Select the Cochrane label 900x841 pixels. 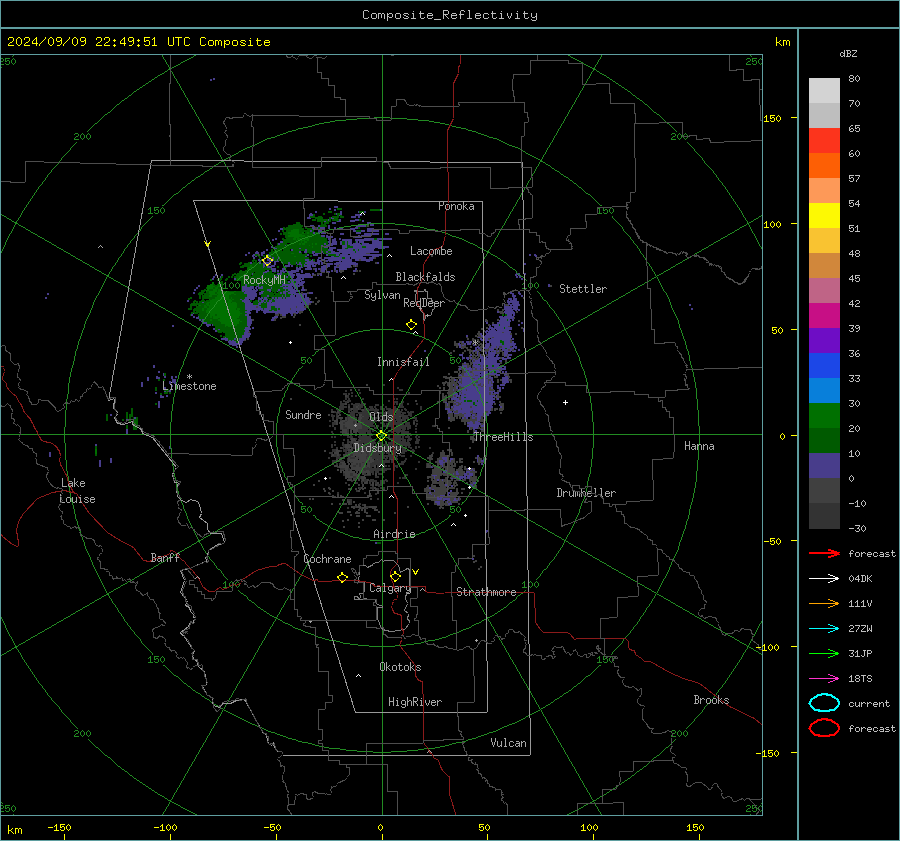point(327,559)
